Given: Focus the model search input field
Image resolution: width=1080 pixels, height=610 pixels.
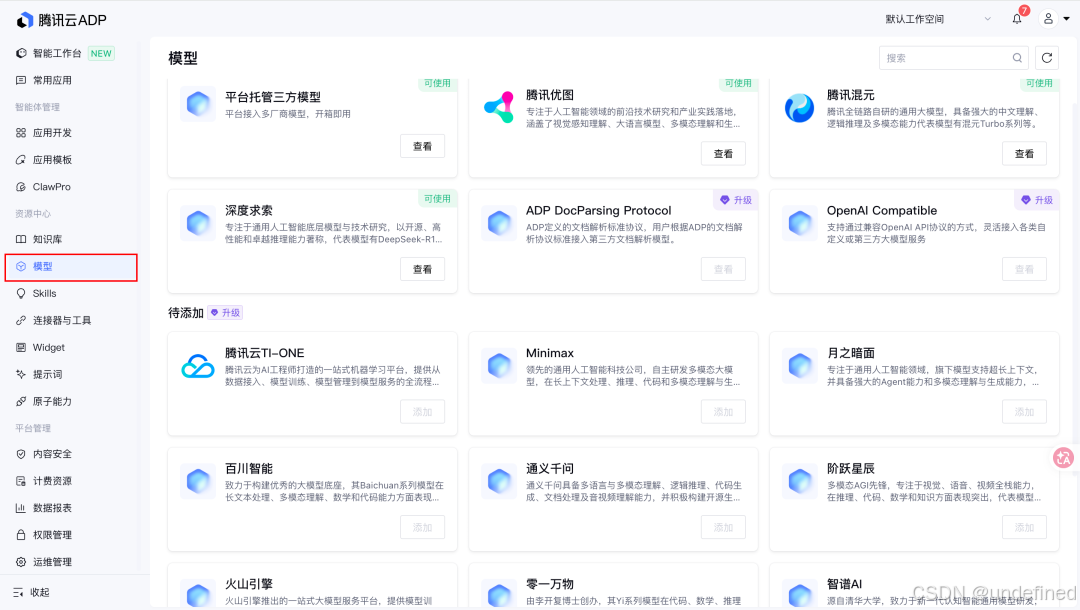Looking at the screenshot, I should pos(953,58).
